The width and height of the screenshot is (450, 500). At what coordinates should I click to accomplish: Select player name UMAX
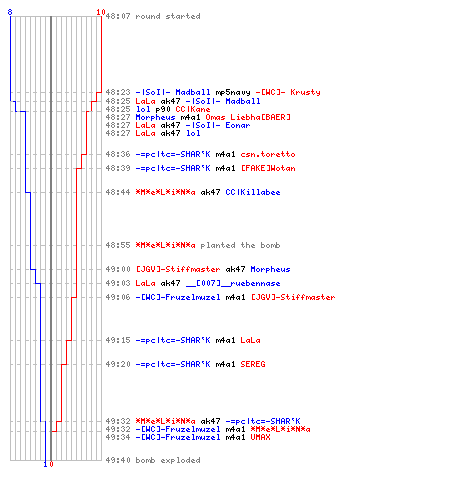click(260, 437)
